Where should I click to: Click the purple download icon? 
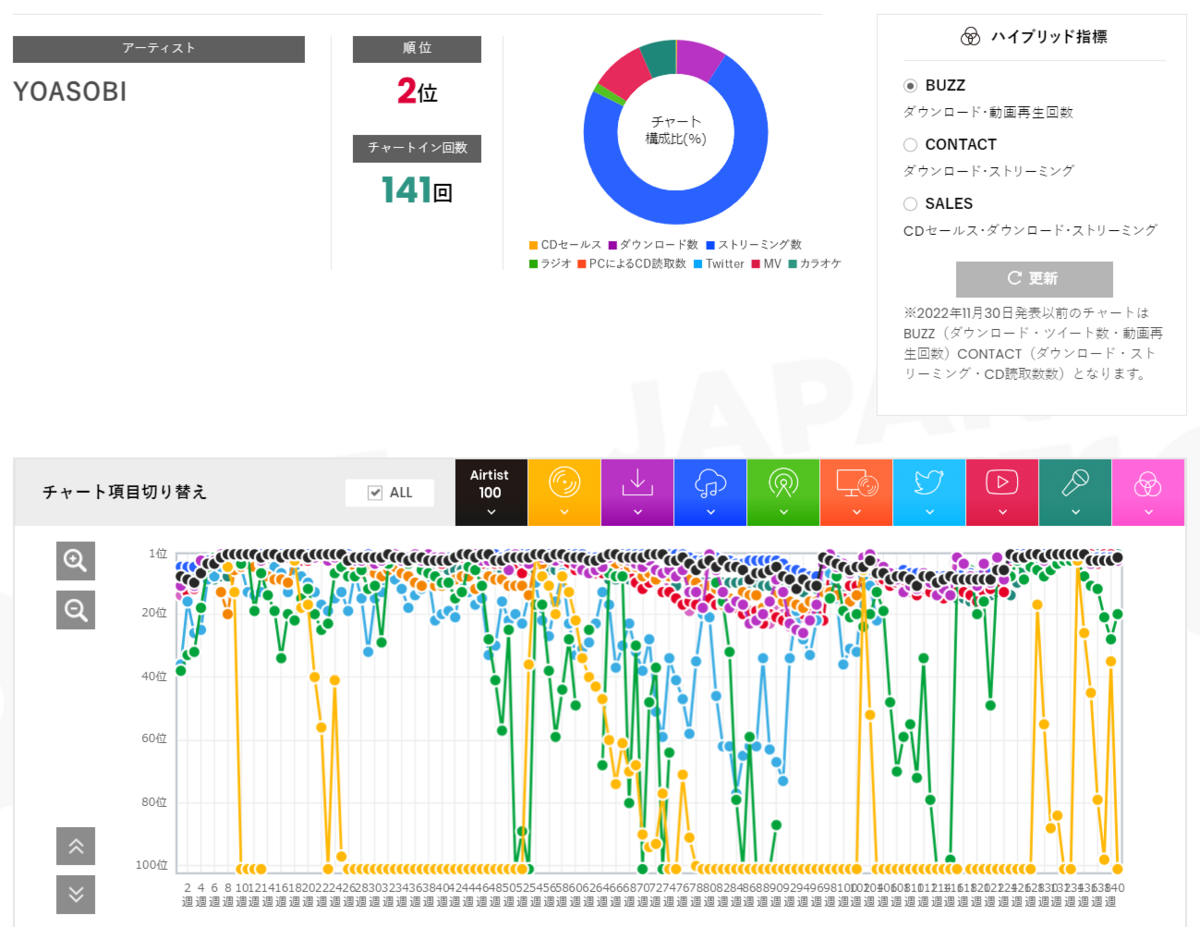pyautogui.click(x=637, y=483)
